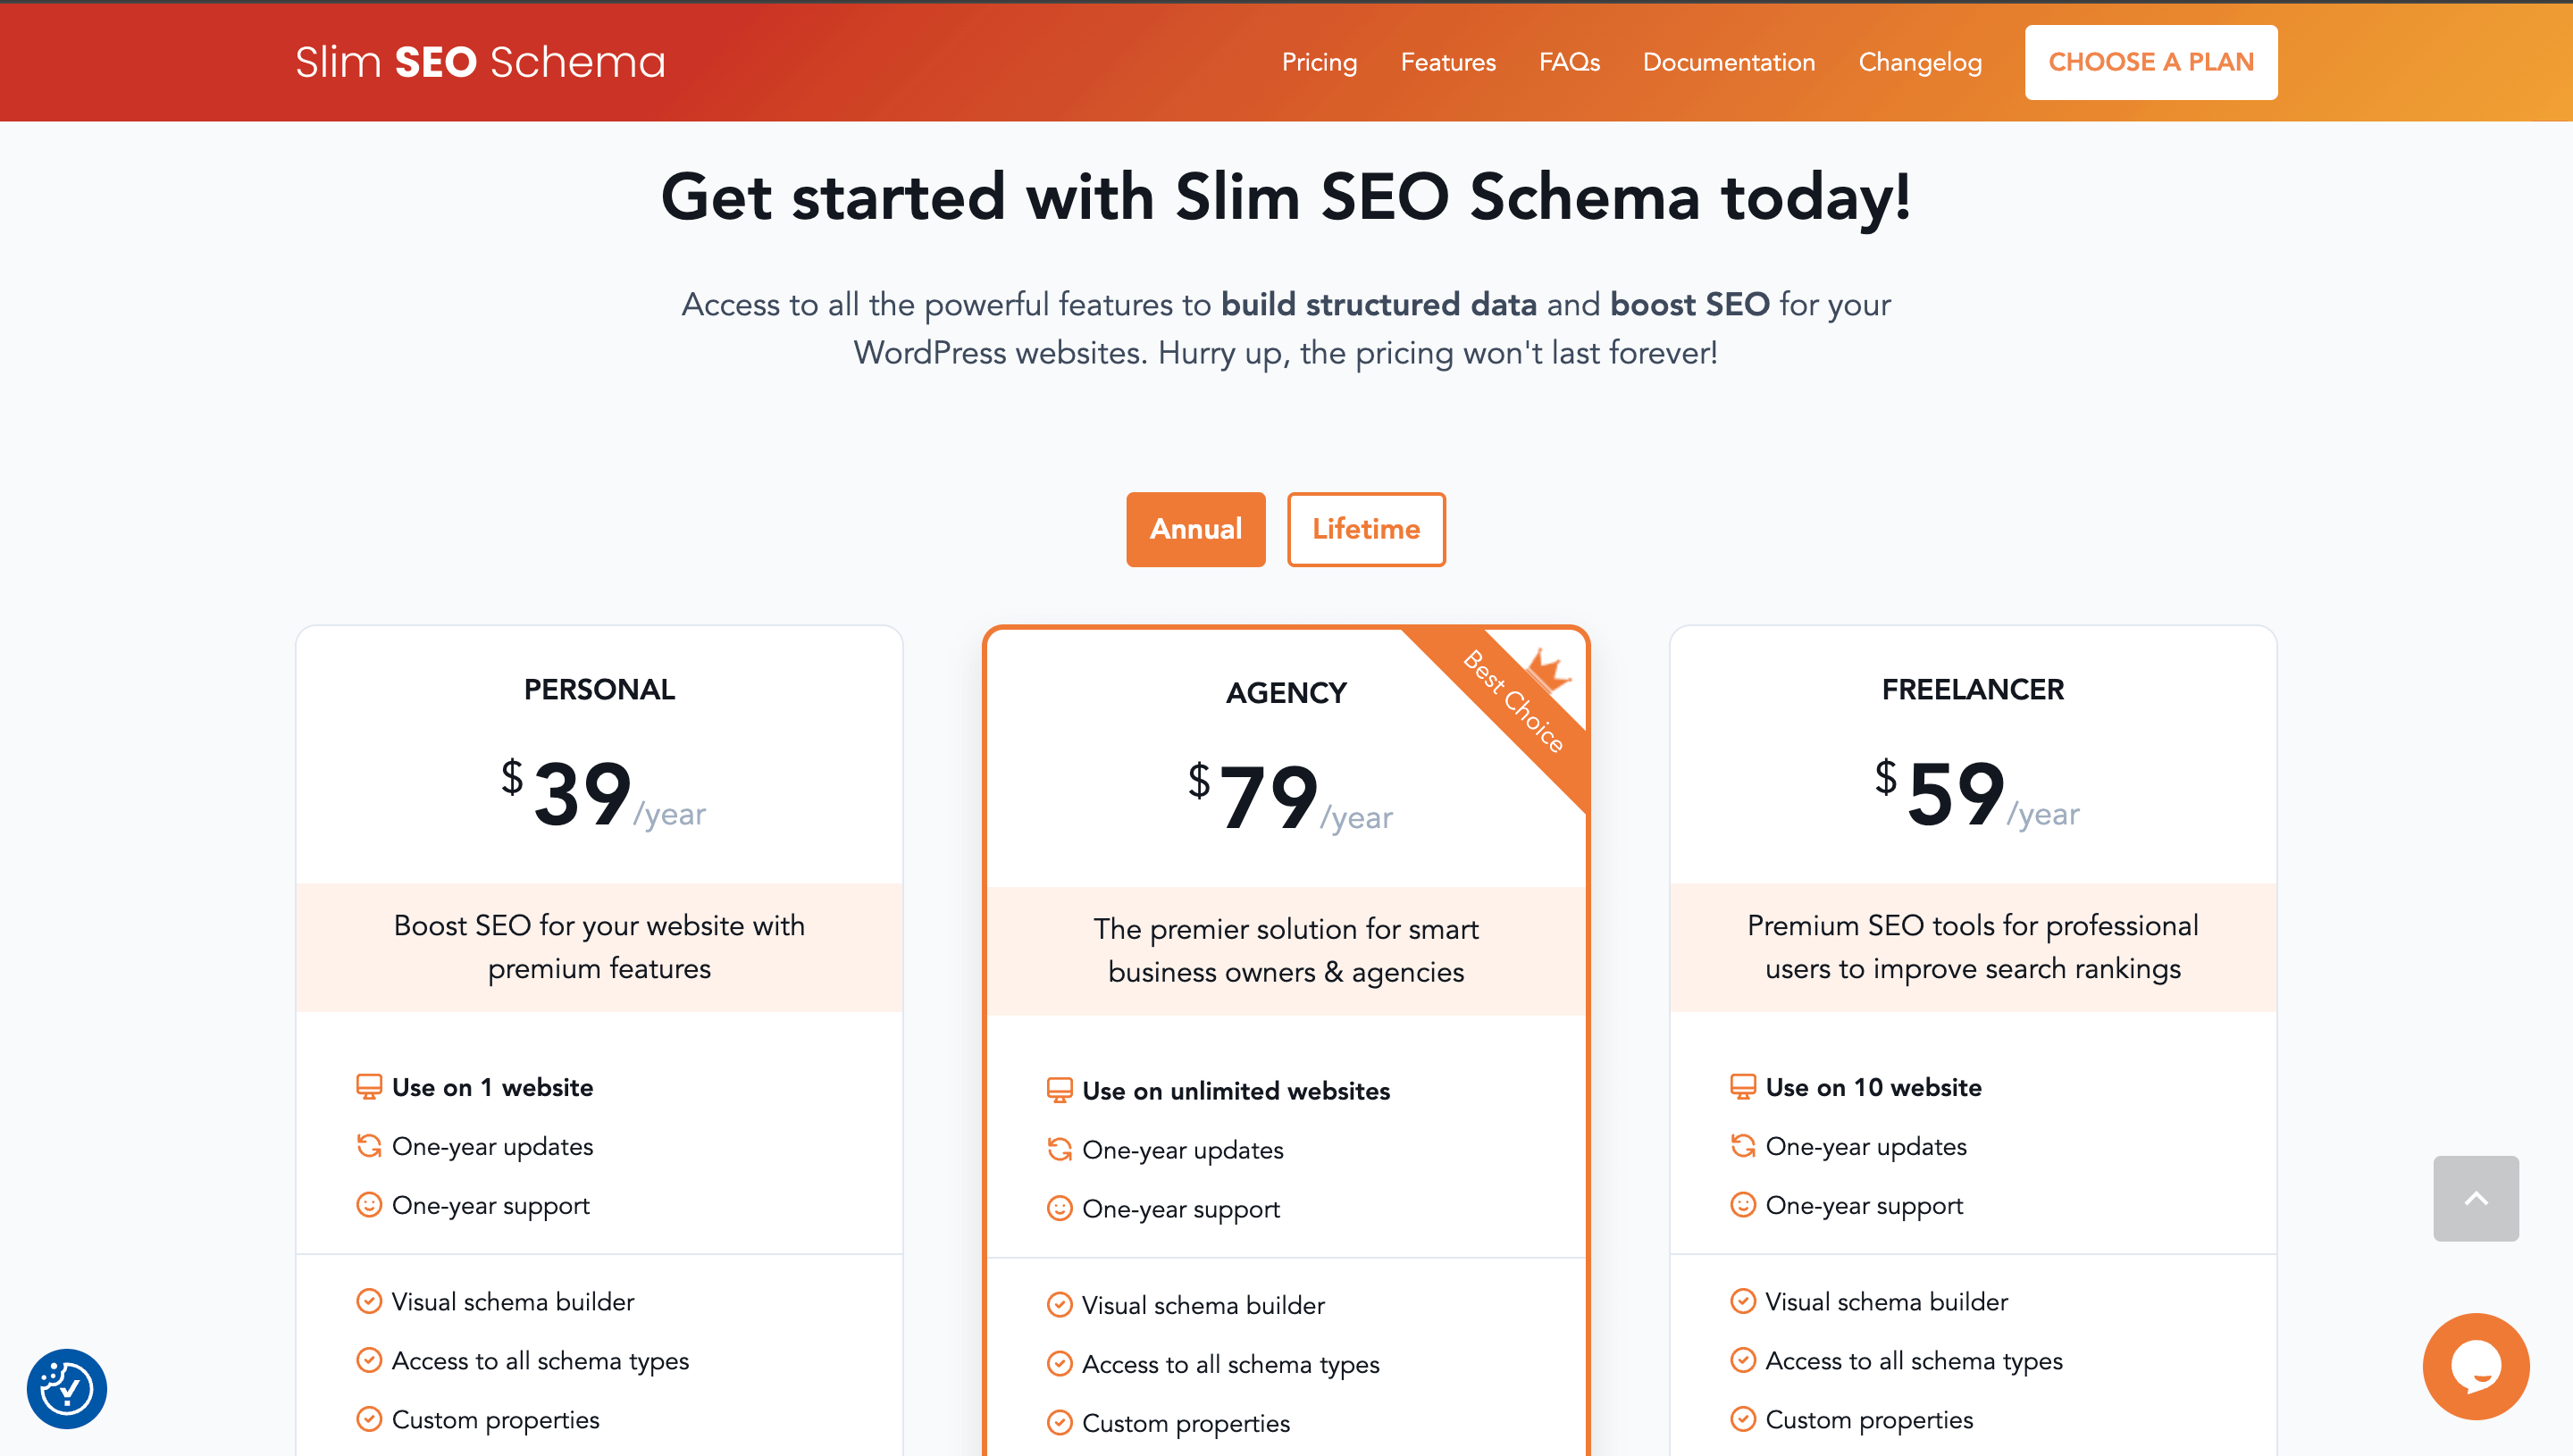Open FAQs from the navigation bar
2573x1456 pixels.
(x=1568, y=62)
